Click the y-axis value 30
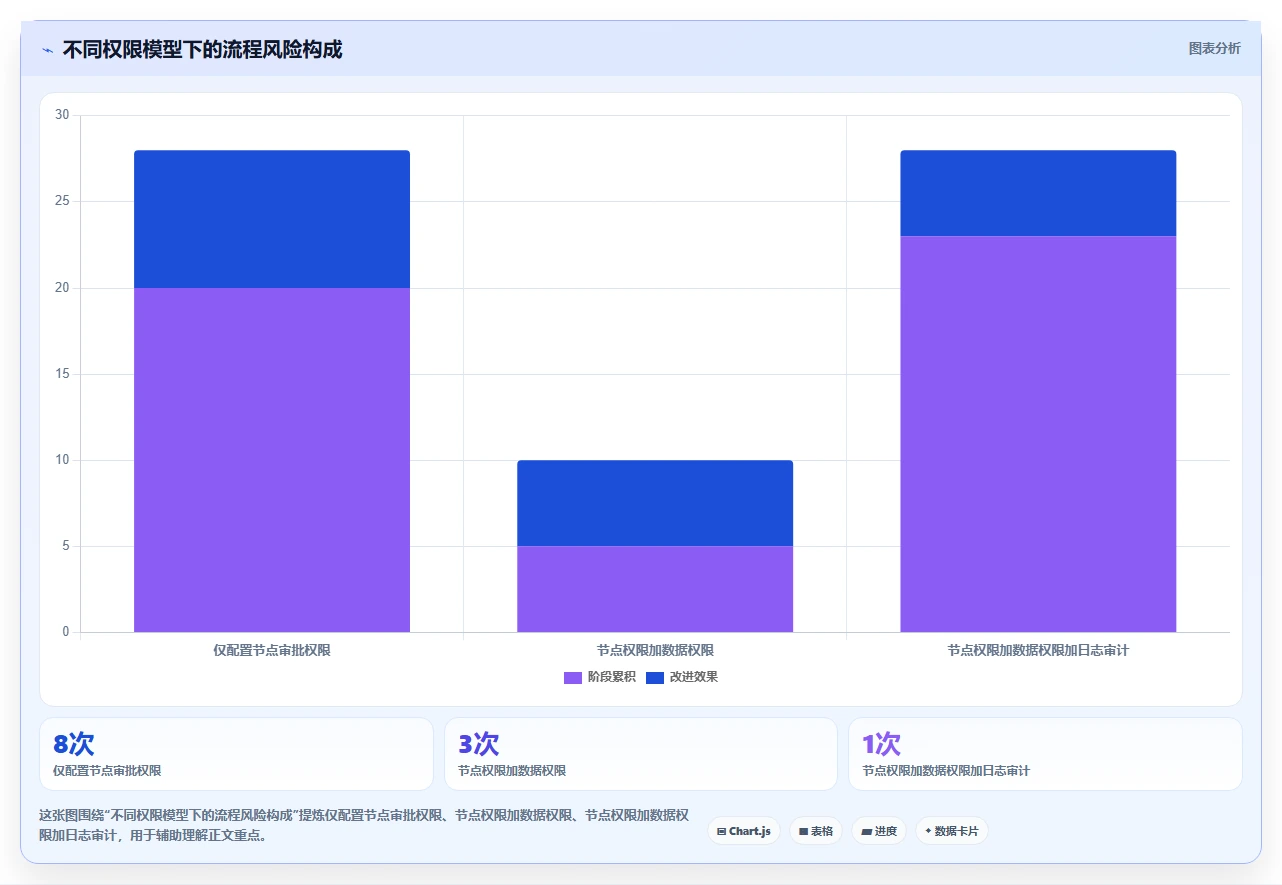Viewport: 1282px width, 885px height. 62,115
